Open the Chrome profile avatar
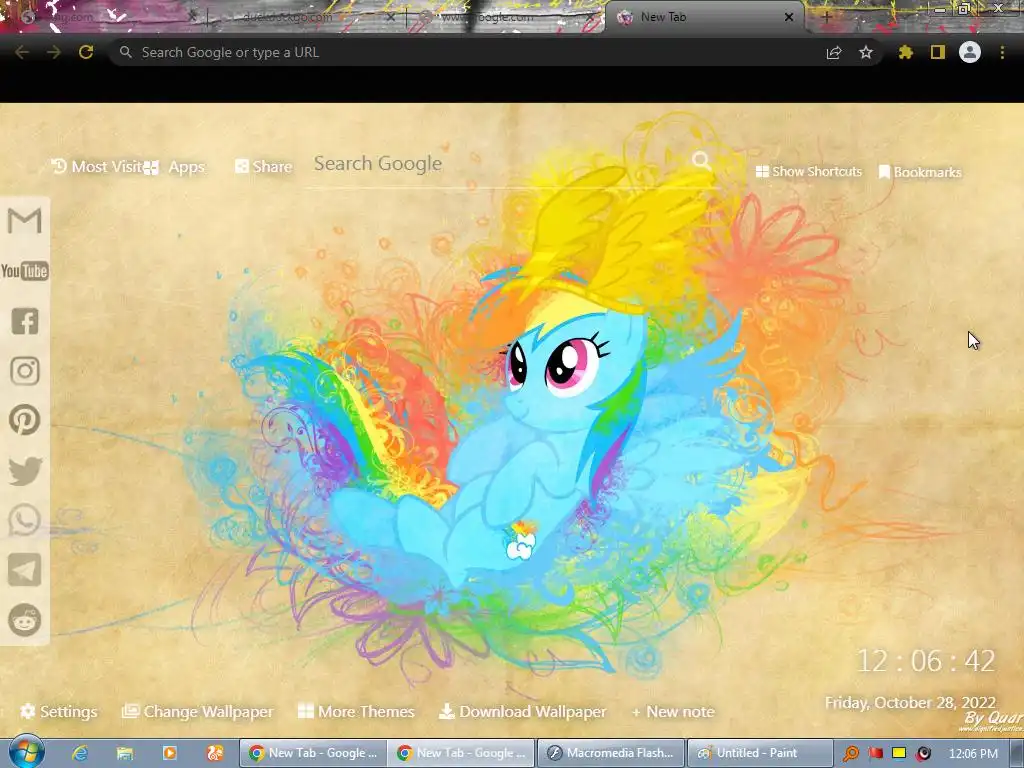Viewport: 1024px width, 768px height. pos(970,52)
